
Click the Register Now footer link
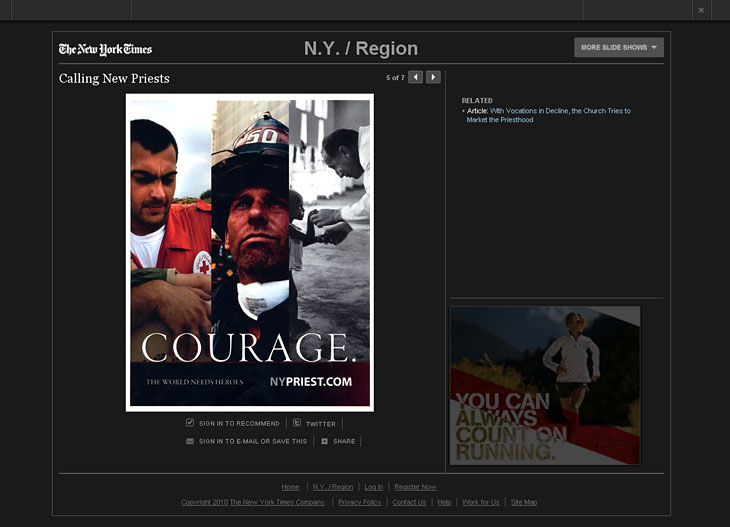[x=415, y=487]
